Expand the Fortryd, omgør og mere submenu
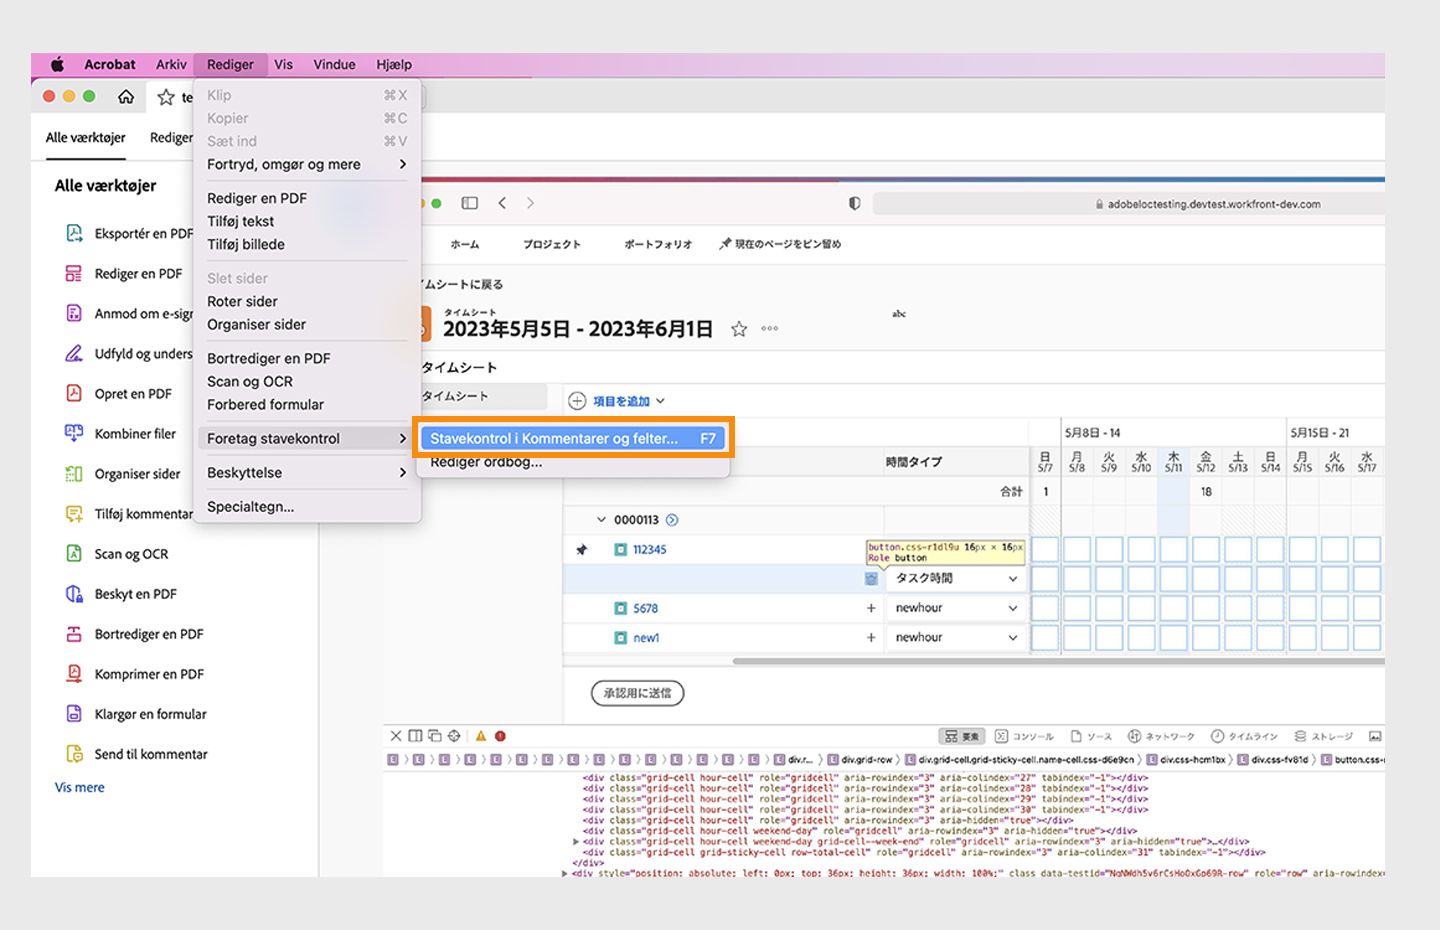This screenshot has height=930, width=1440. (402, 164)
